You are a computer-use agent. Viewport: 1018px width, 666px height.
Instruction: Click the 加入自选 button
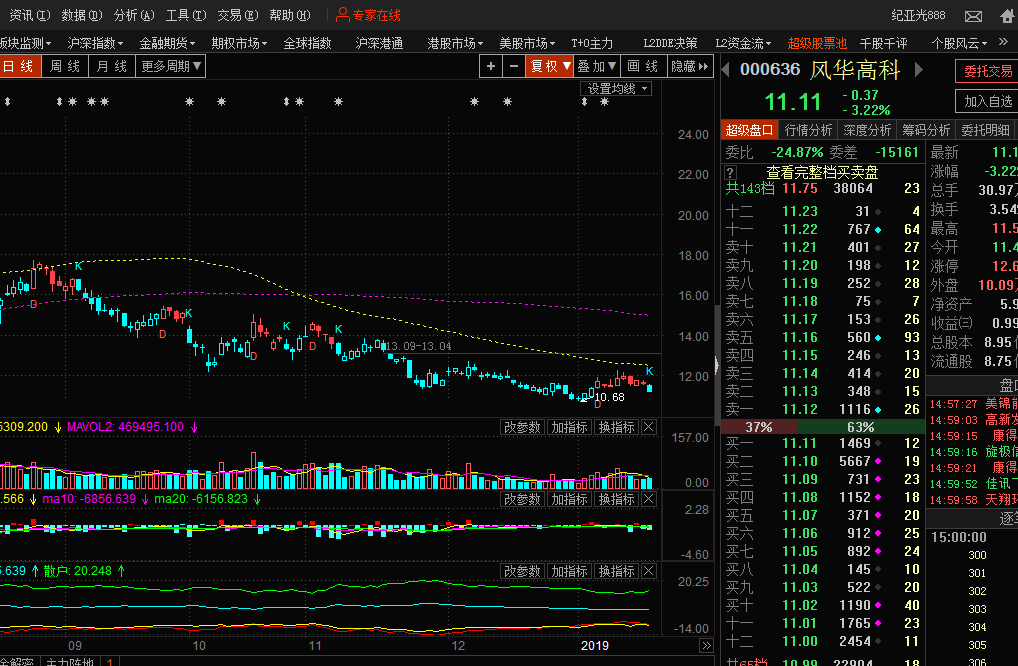point(987,101)
